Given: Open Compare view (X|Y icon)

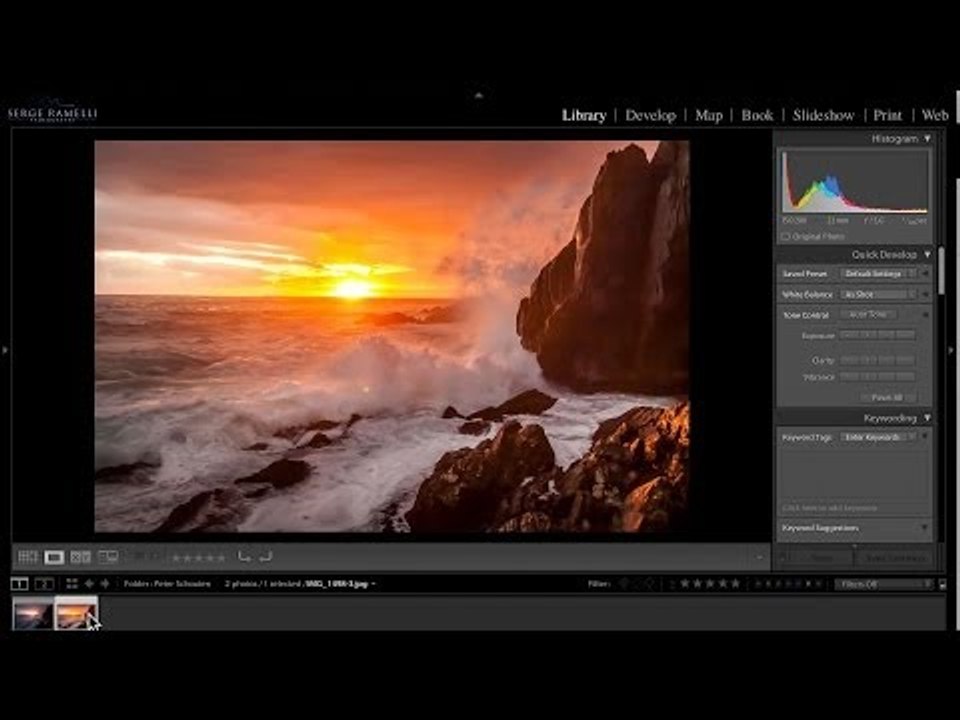Looking at the screenshot, I should click(x=81, y=557).
